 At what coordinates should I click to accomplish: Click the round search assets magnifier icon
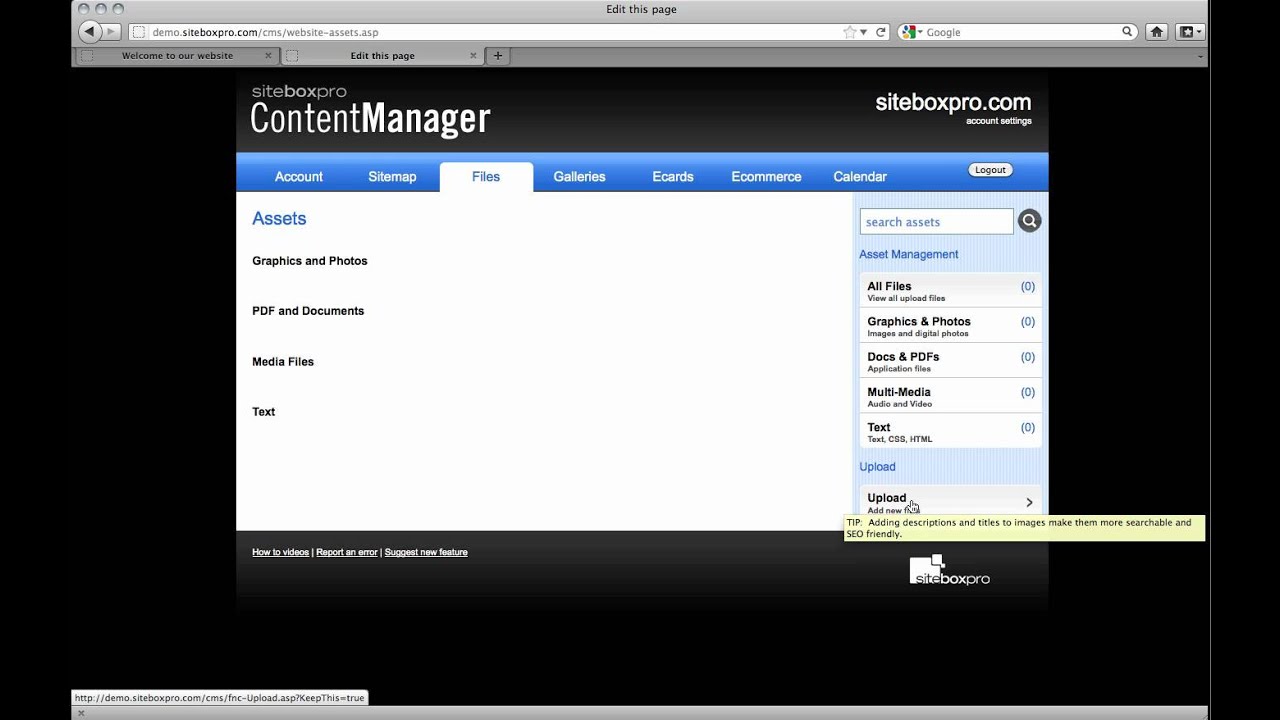pyautogui.click(x=1029, y=221)
